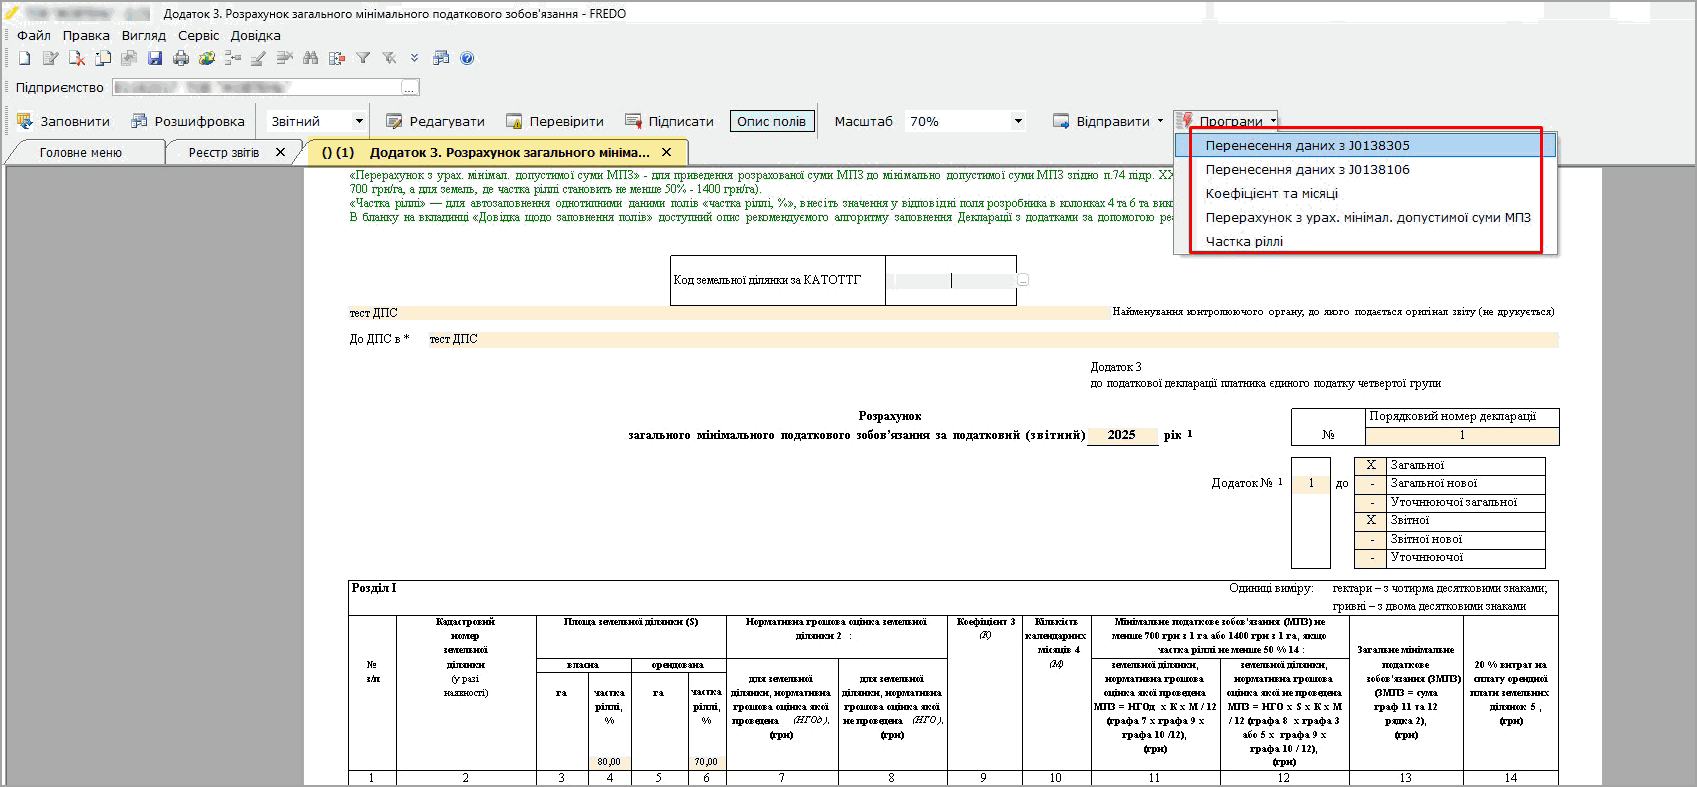
Task: Open help via blue question mark icon
Action: (x=467, y=59)
